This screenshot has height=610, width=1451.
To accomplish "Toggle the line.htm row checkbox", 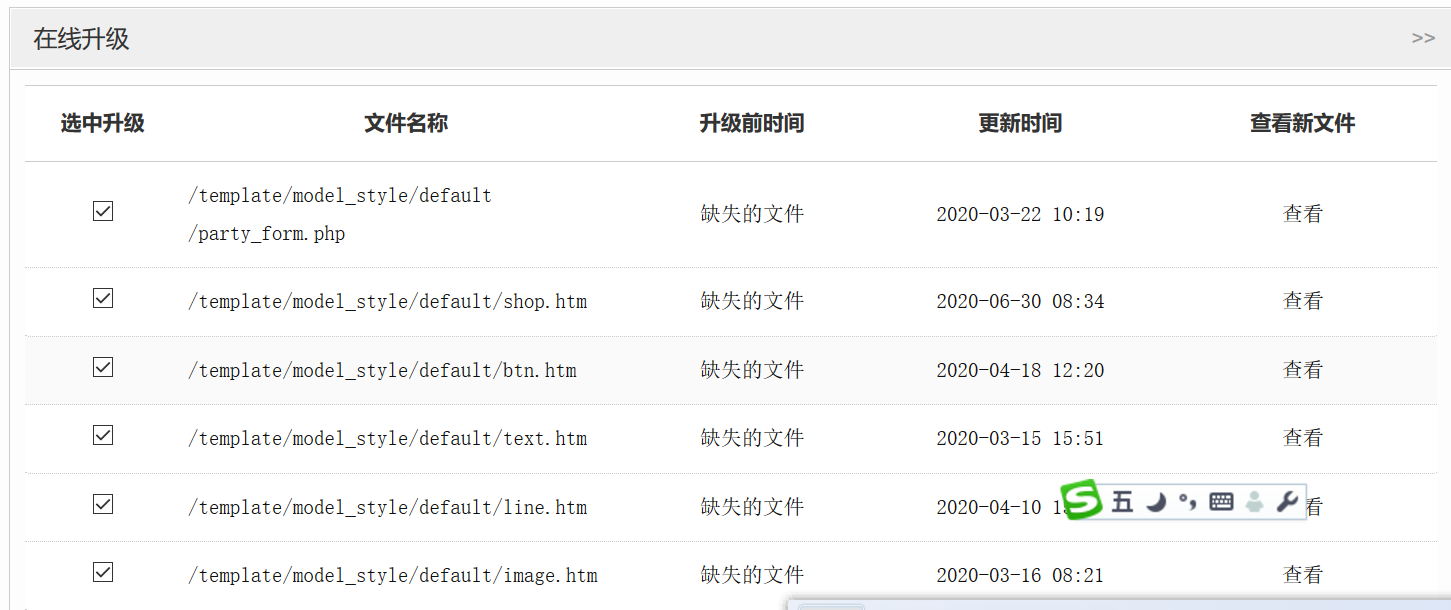I will click(x=103, y=505).
